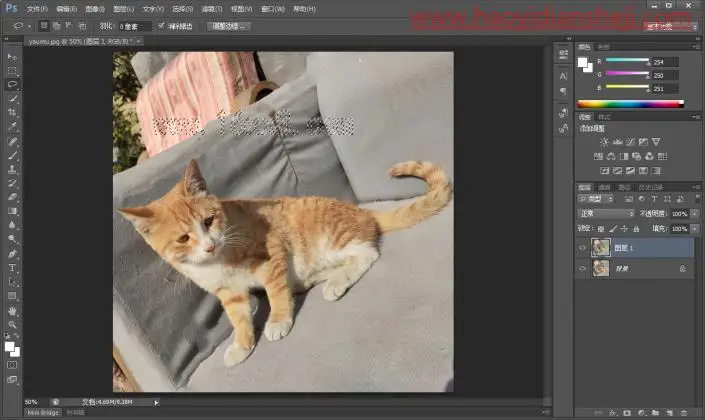705x420 pixels.
Task: Select the Dodge tool
Action: tap(12, 239)
